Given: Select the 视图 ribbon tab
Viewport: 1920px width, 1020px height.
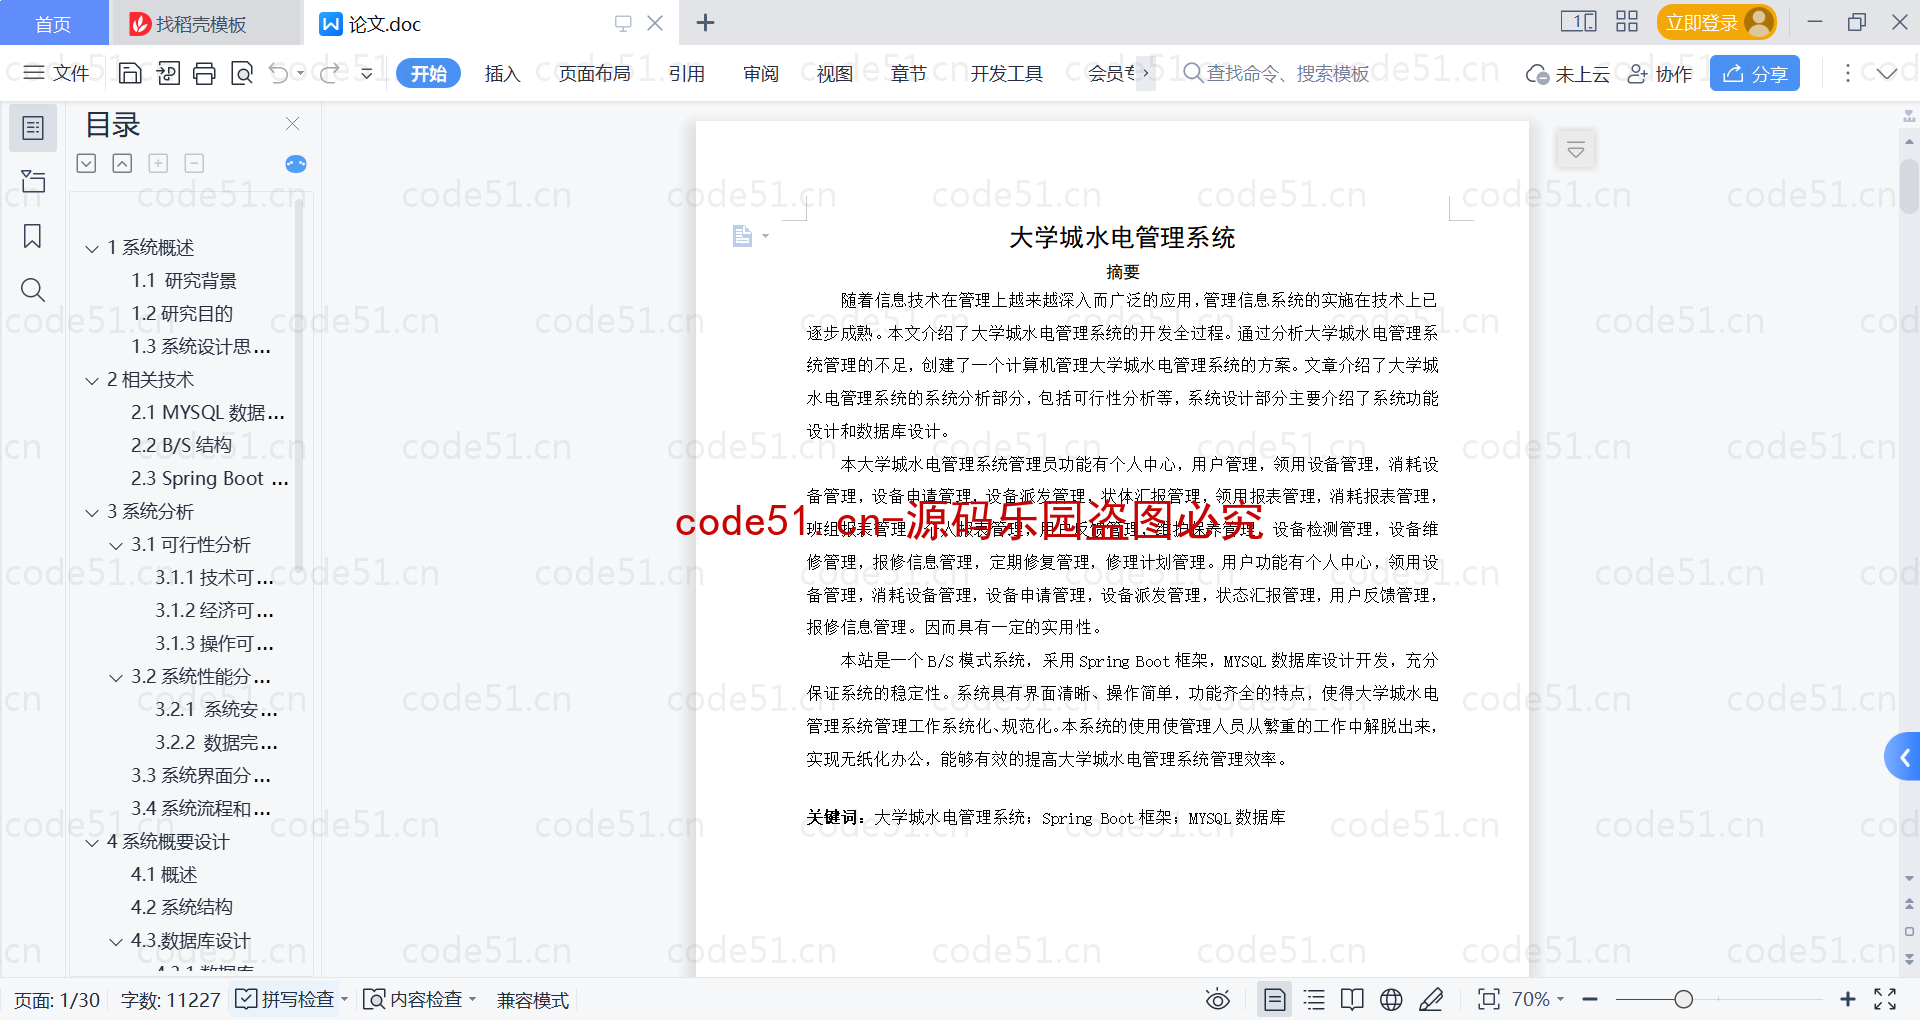Looking at the screenshot, I should pos(834,73).
